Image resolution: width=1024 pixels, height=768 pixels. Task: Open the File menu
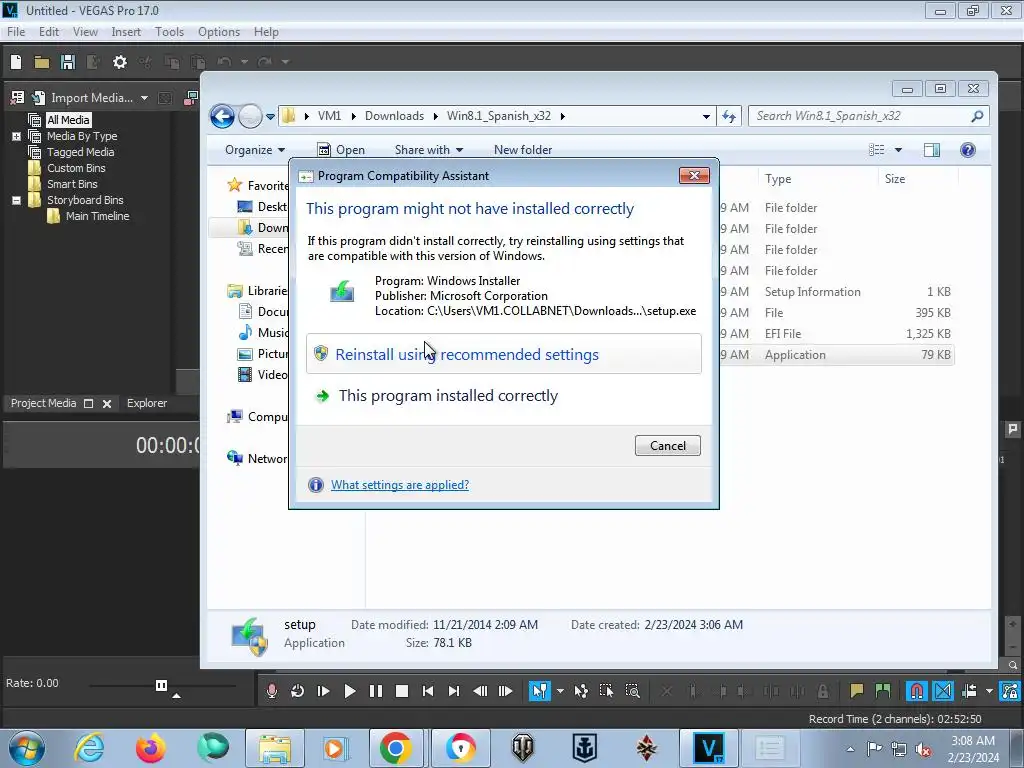[16, 32]
